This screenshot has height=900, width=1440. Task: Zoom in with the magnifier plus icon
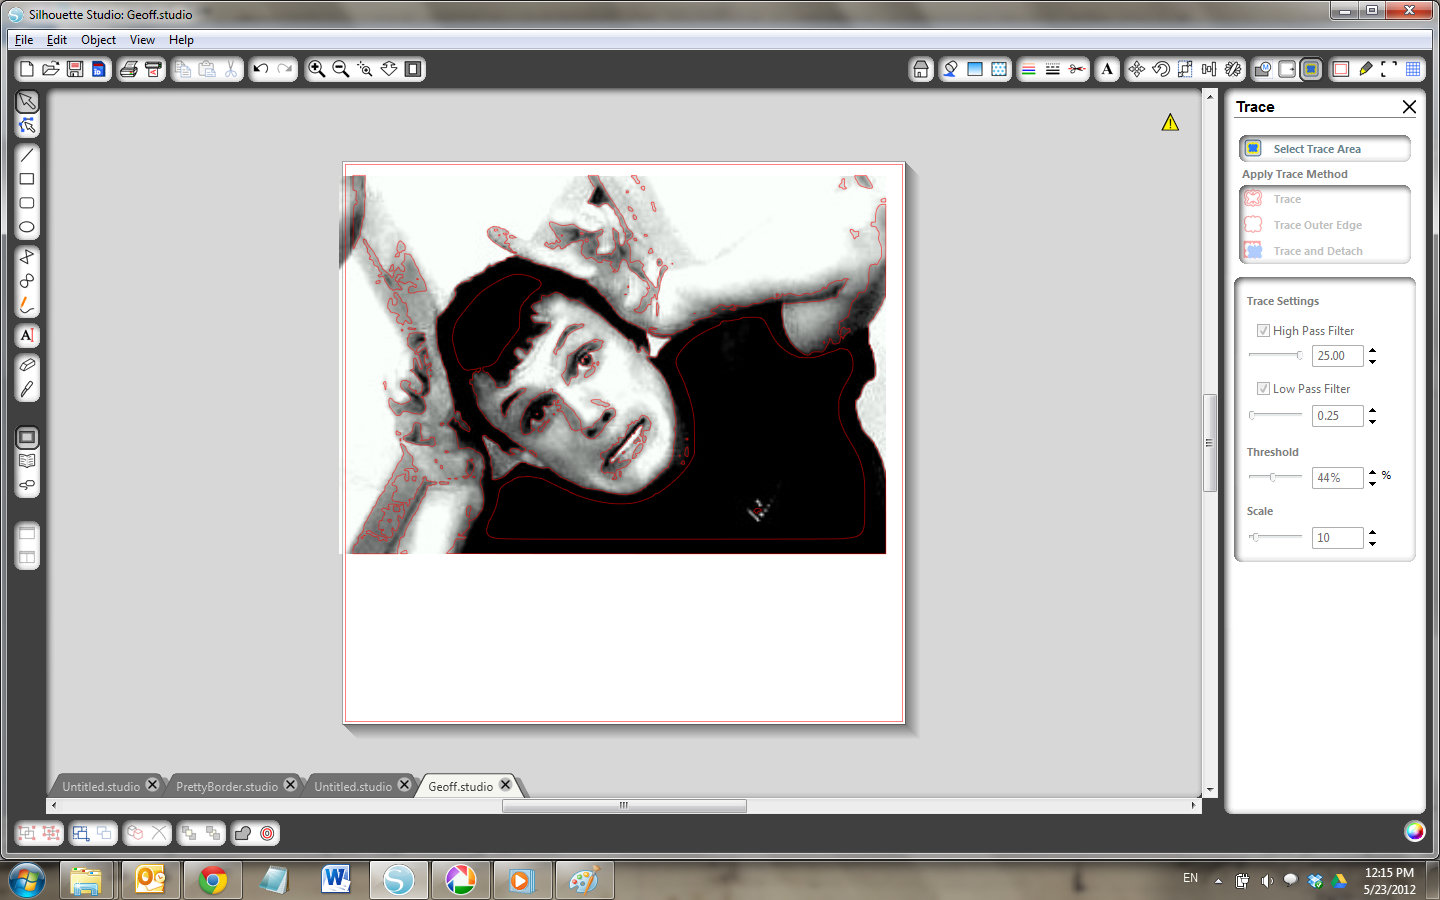pos(317,69)
